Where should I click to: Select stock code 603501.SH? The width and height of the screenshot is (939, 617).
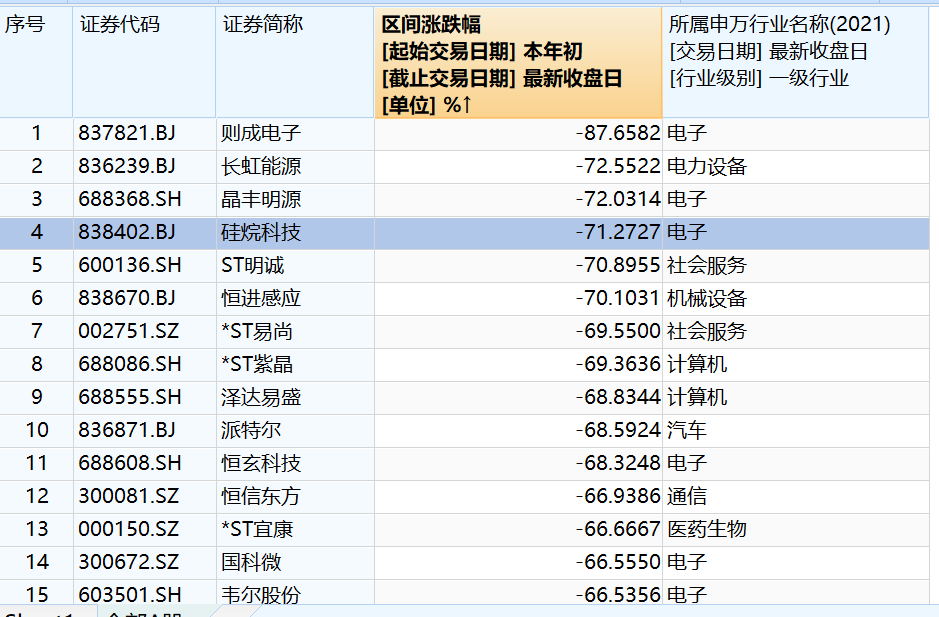click(x=130, y=594)
